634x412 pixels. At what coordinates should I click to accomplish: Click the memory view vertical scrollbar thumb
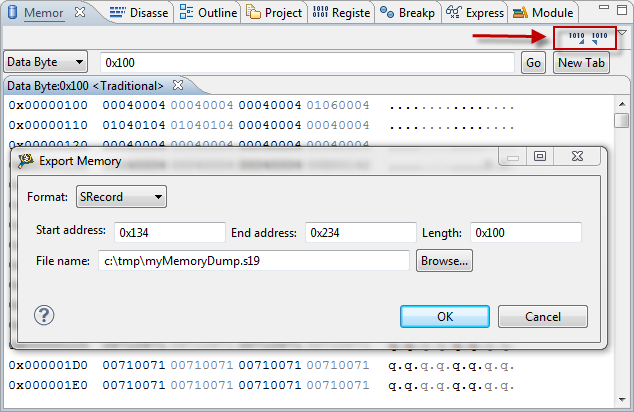[x=621, y=120]
